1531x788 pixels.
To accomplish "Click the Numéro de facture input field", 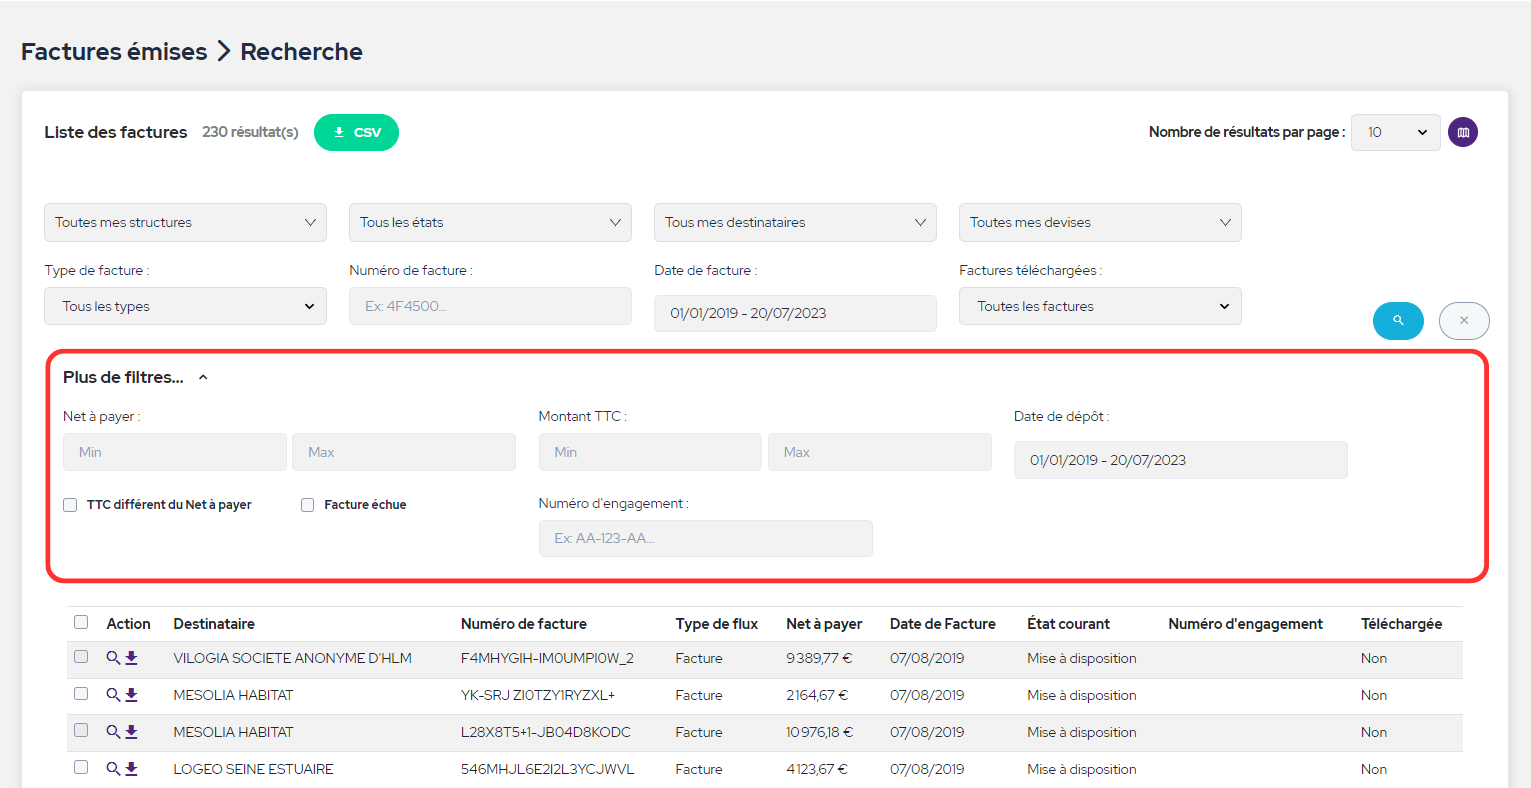I will 490,306.
